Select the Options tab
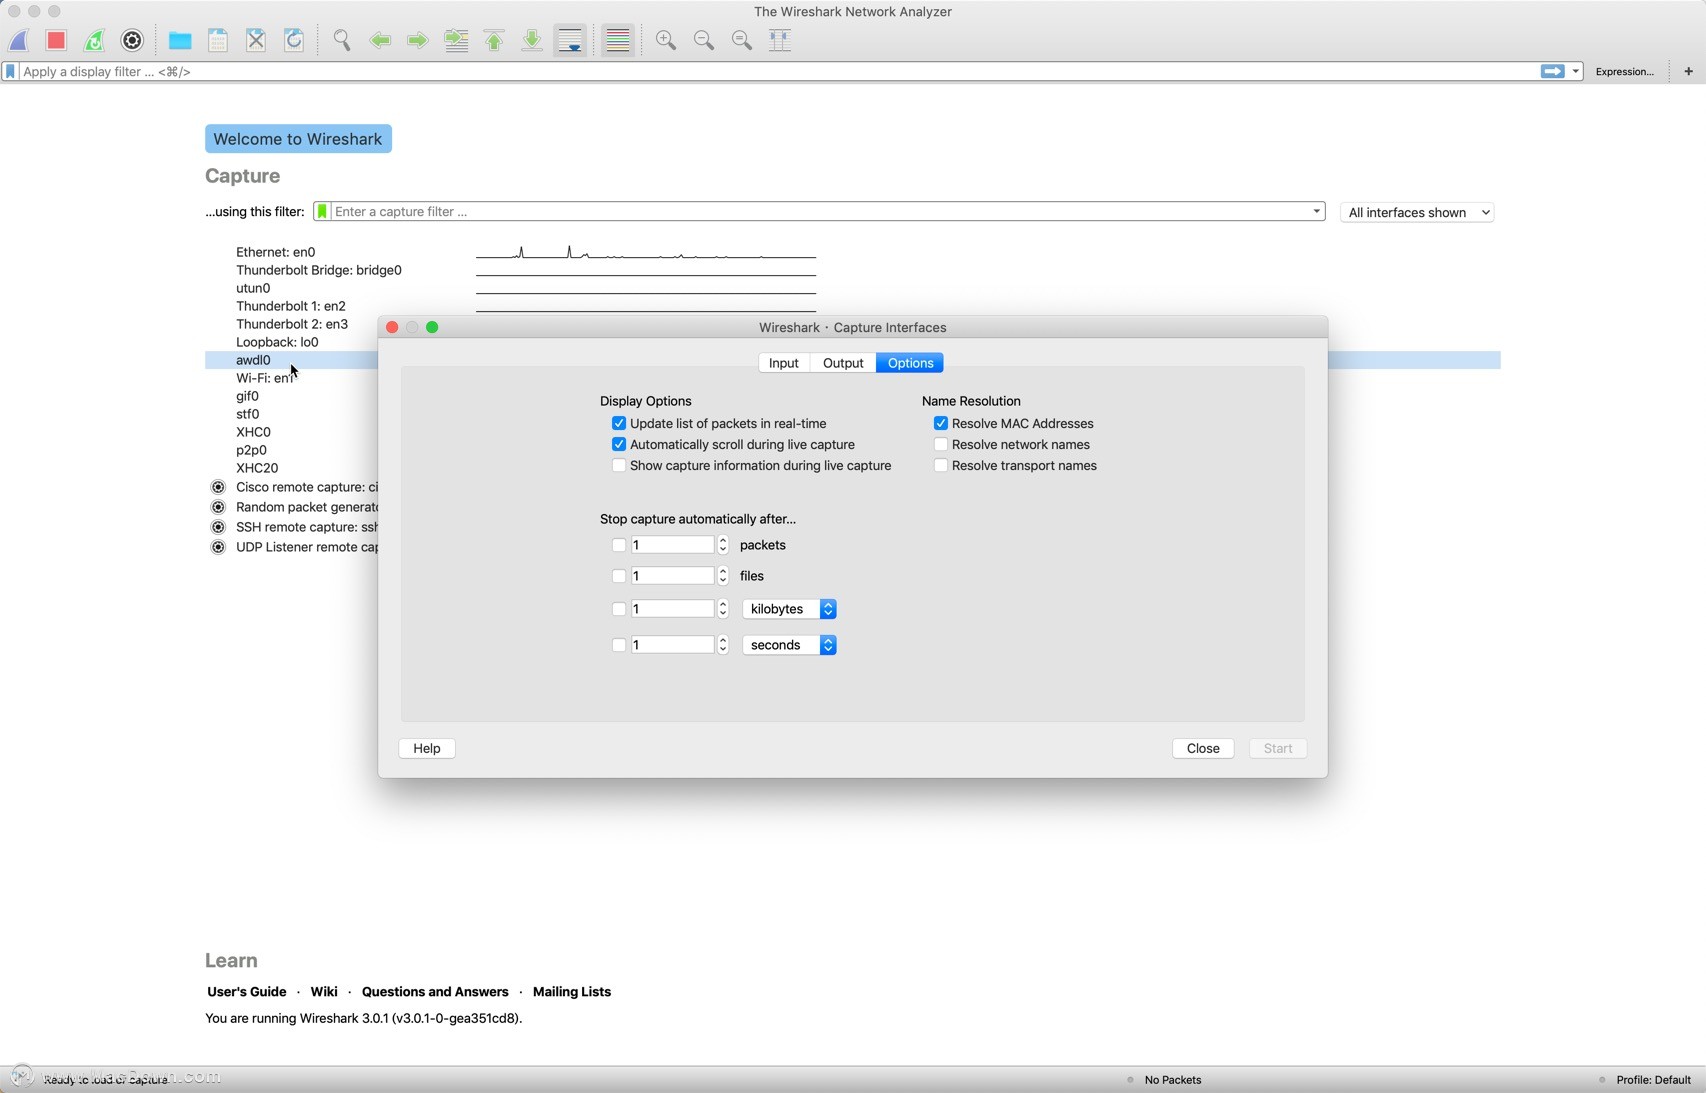Viewport: 1706px width, 1093px height. click(x=910, y=363)
